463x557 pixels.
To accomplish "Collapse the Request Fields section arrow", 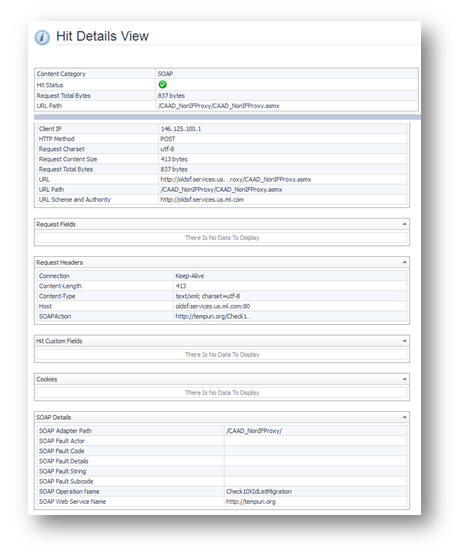I will click(x=404, y=224).
